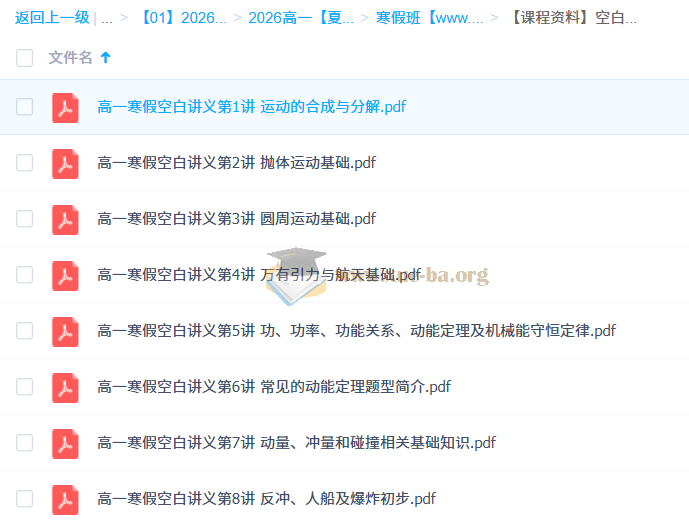Check the box for 第1讲 运动的合成与分解.pdf

[x=25, y=107]
